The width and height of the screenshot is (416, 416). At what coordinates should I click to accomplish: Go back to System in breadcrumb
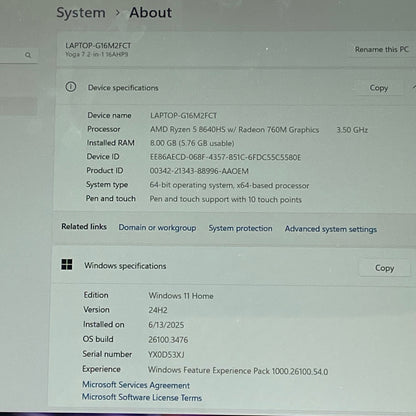(x=81, y=13)
